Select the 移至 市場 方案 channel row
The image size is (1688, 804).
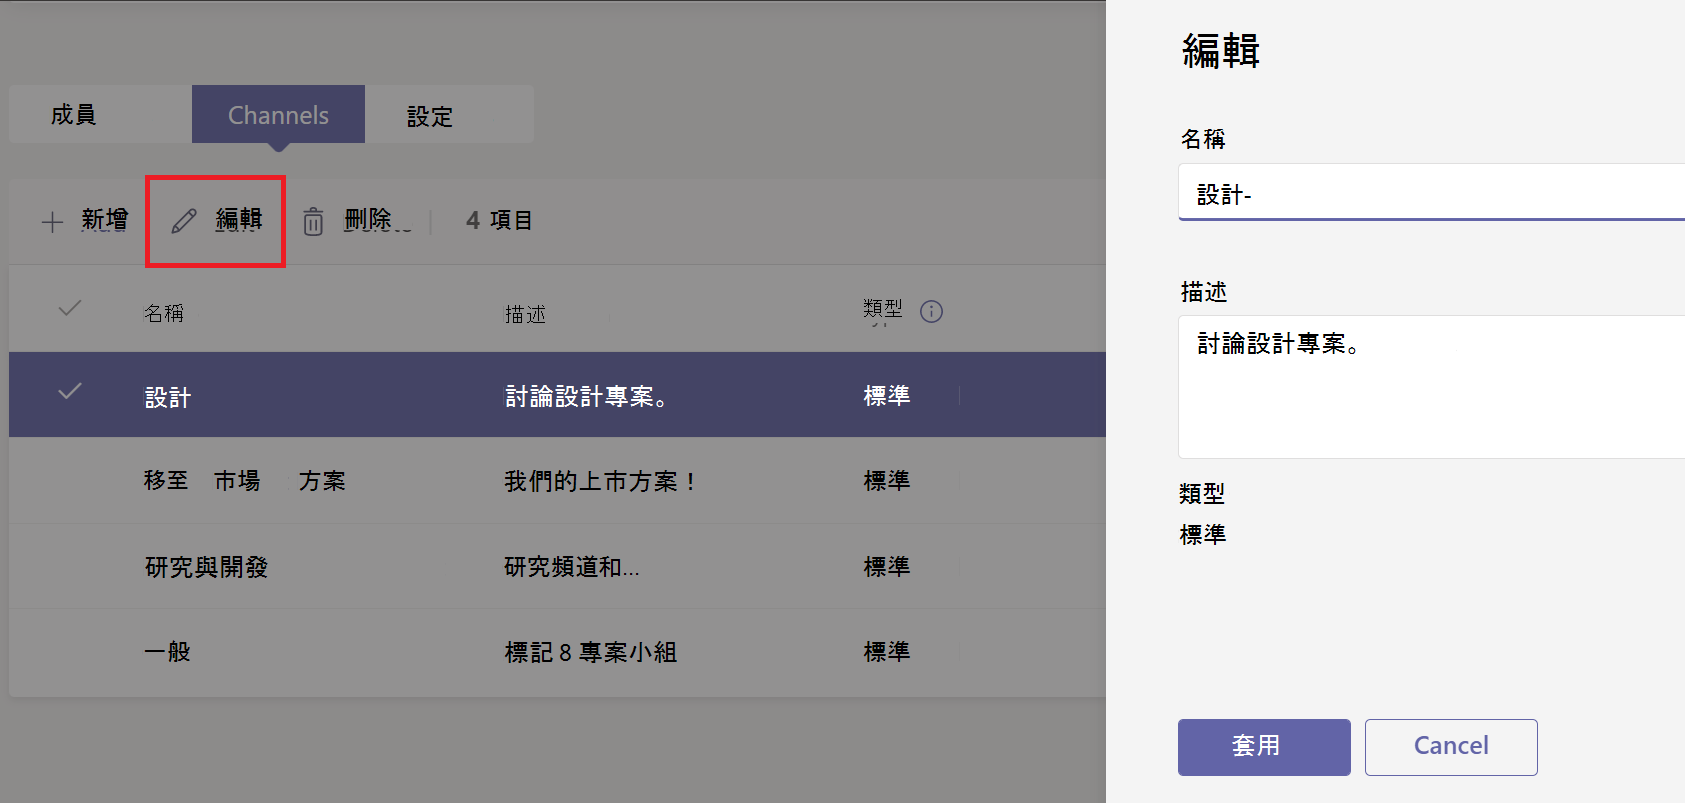(x=557, y=481)
